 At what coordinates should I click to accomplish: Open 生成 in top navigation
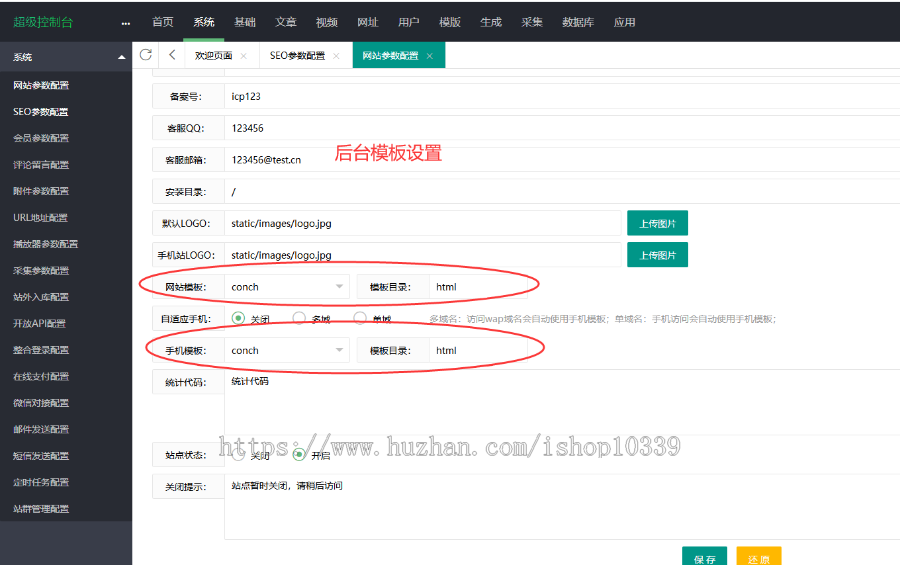tap(491, 22)
